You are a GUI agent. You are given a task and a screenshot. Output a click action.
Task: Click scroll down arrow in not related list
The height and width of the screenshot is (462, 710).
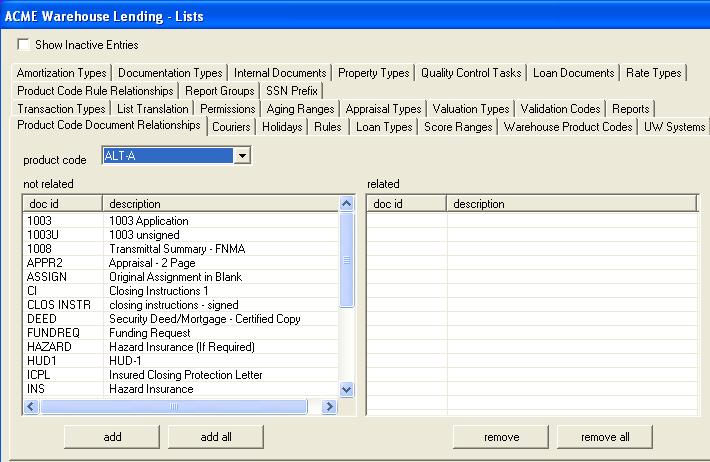[x=346, y=389]
